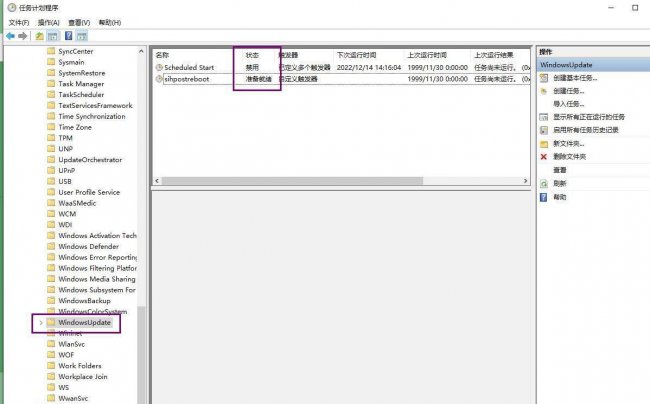The image size is (650, 404).
Task: Select the Workplace Join folder
Action: coord(83,376)
